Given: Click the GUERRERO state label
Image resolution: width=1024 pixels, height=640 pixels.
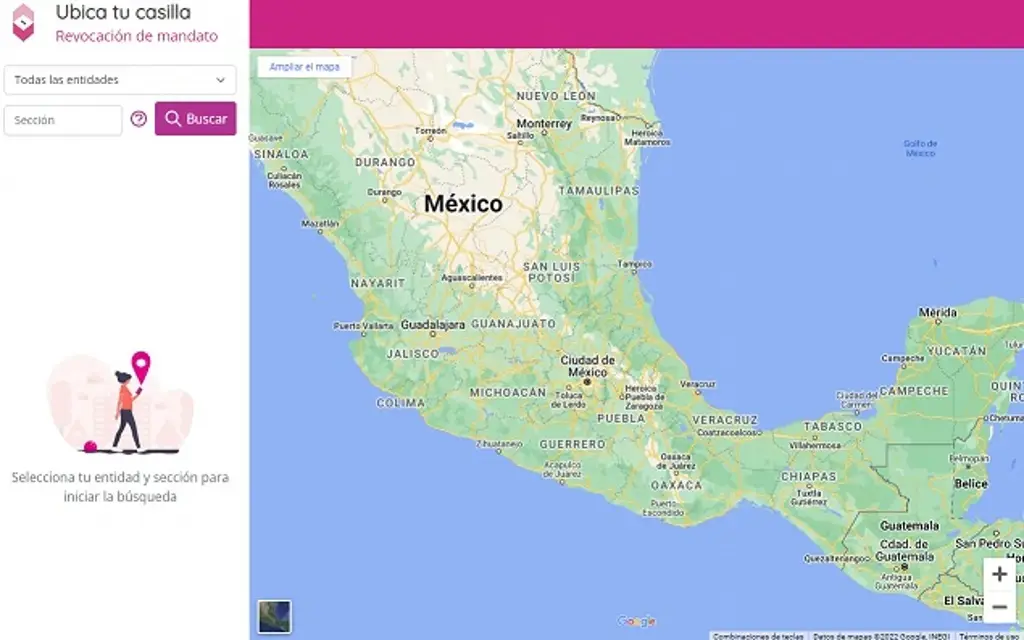Looking at the screenshot, I should [572, 444].
